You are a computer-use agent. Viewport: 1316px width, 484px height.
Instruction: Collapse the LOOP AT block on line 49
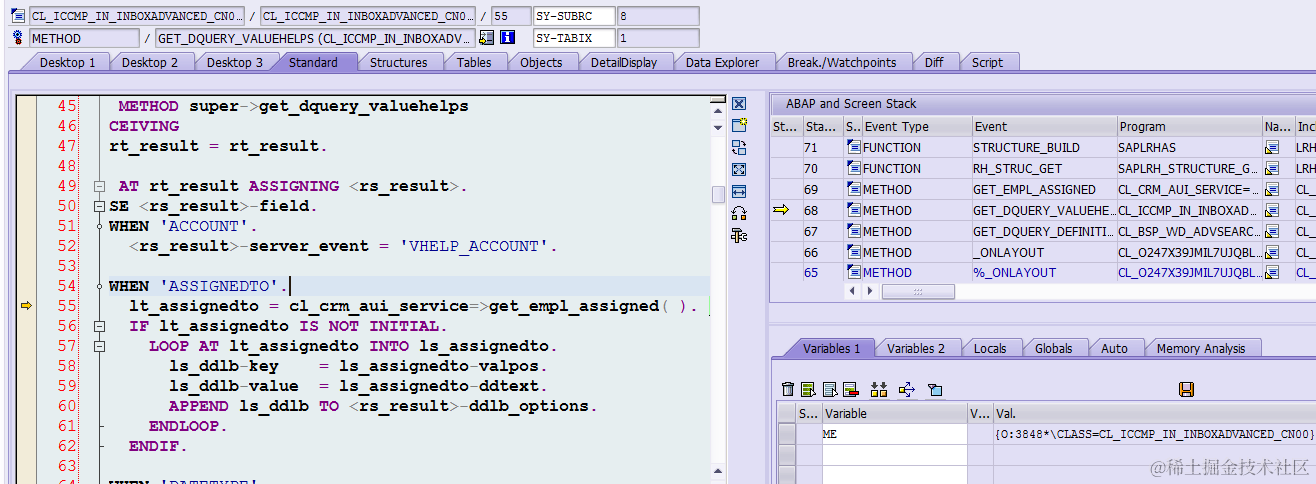point(99,187)
